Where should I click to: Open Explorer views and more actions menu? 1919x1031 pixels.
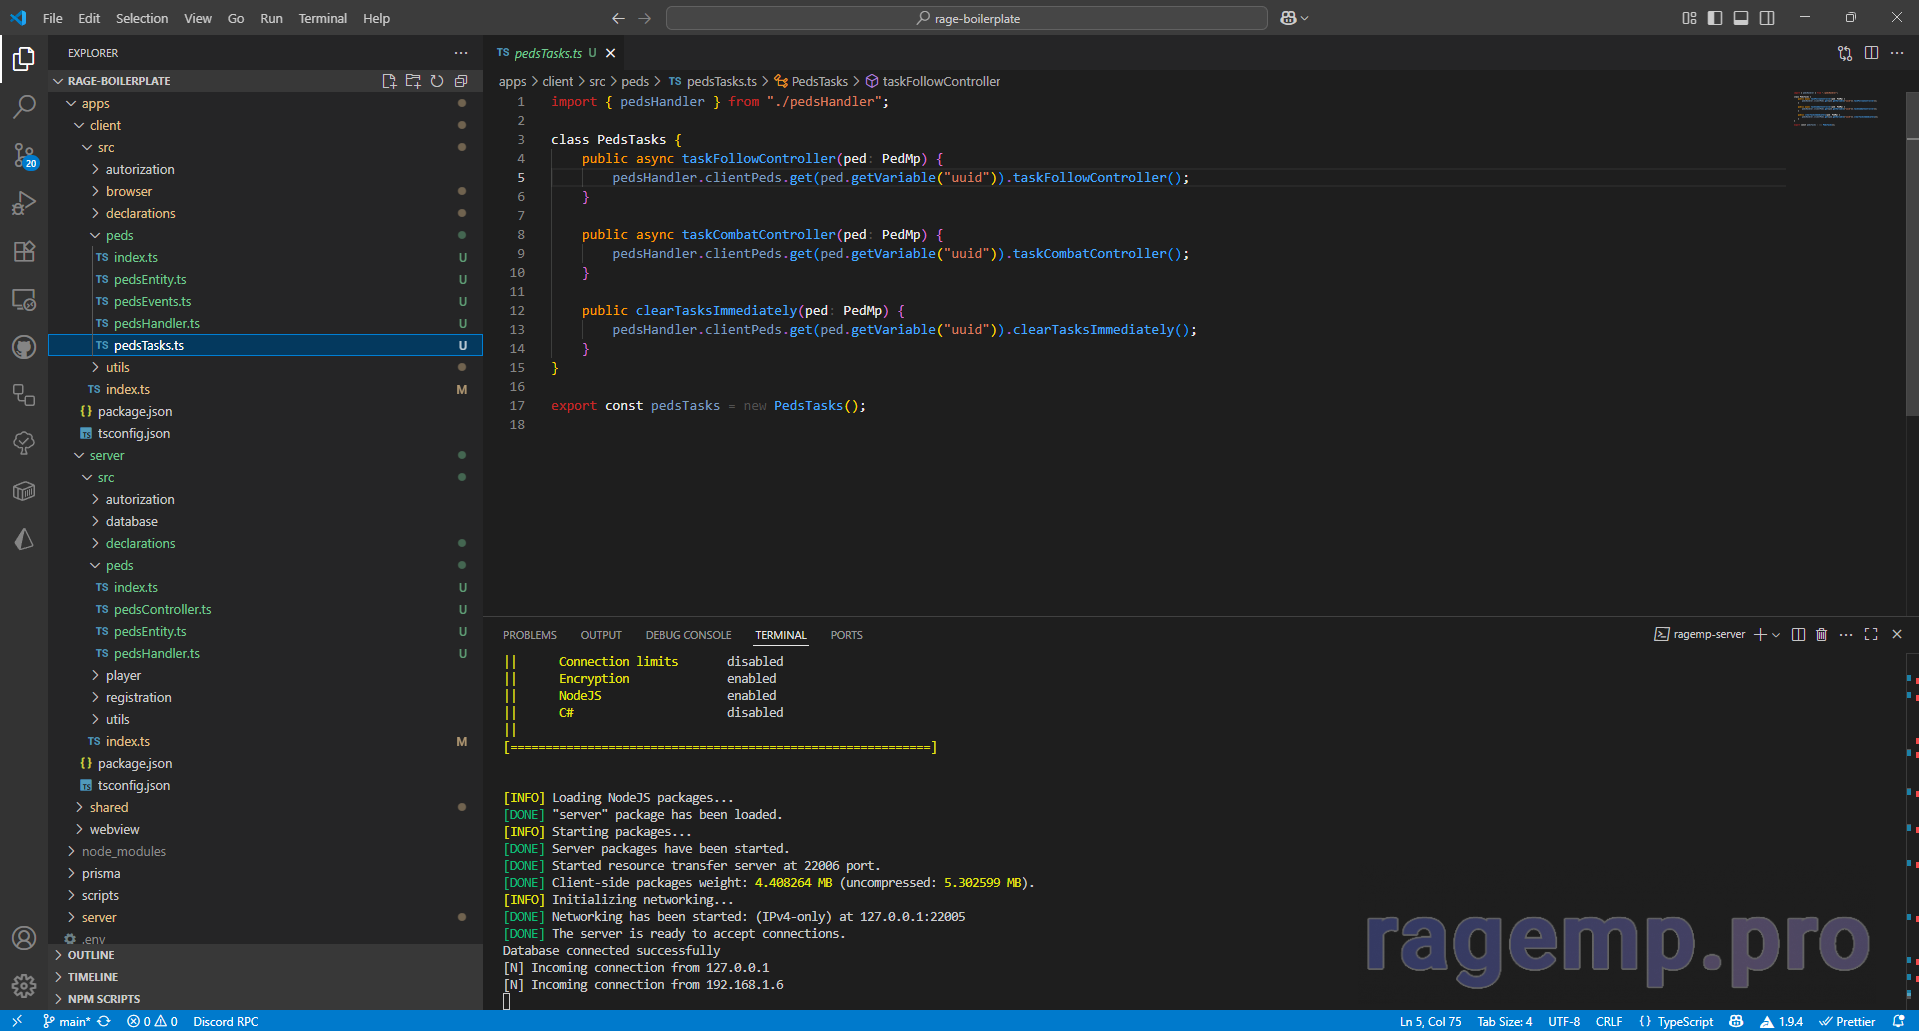click(461, 53)
